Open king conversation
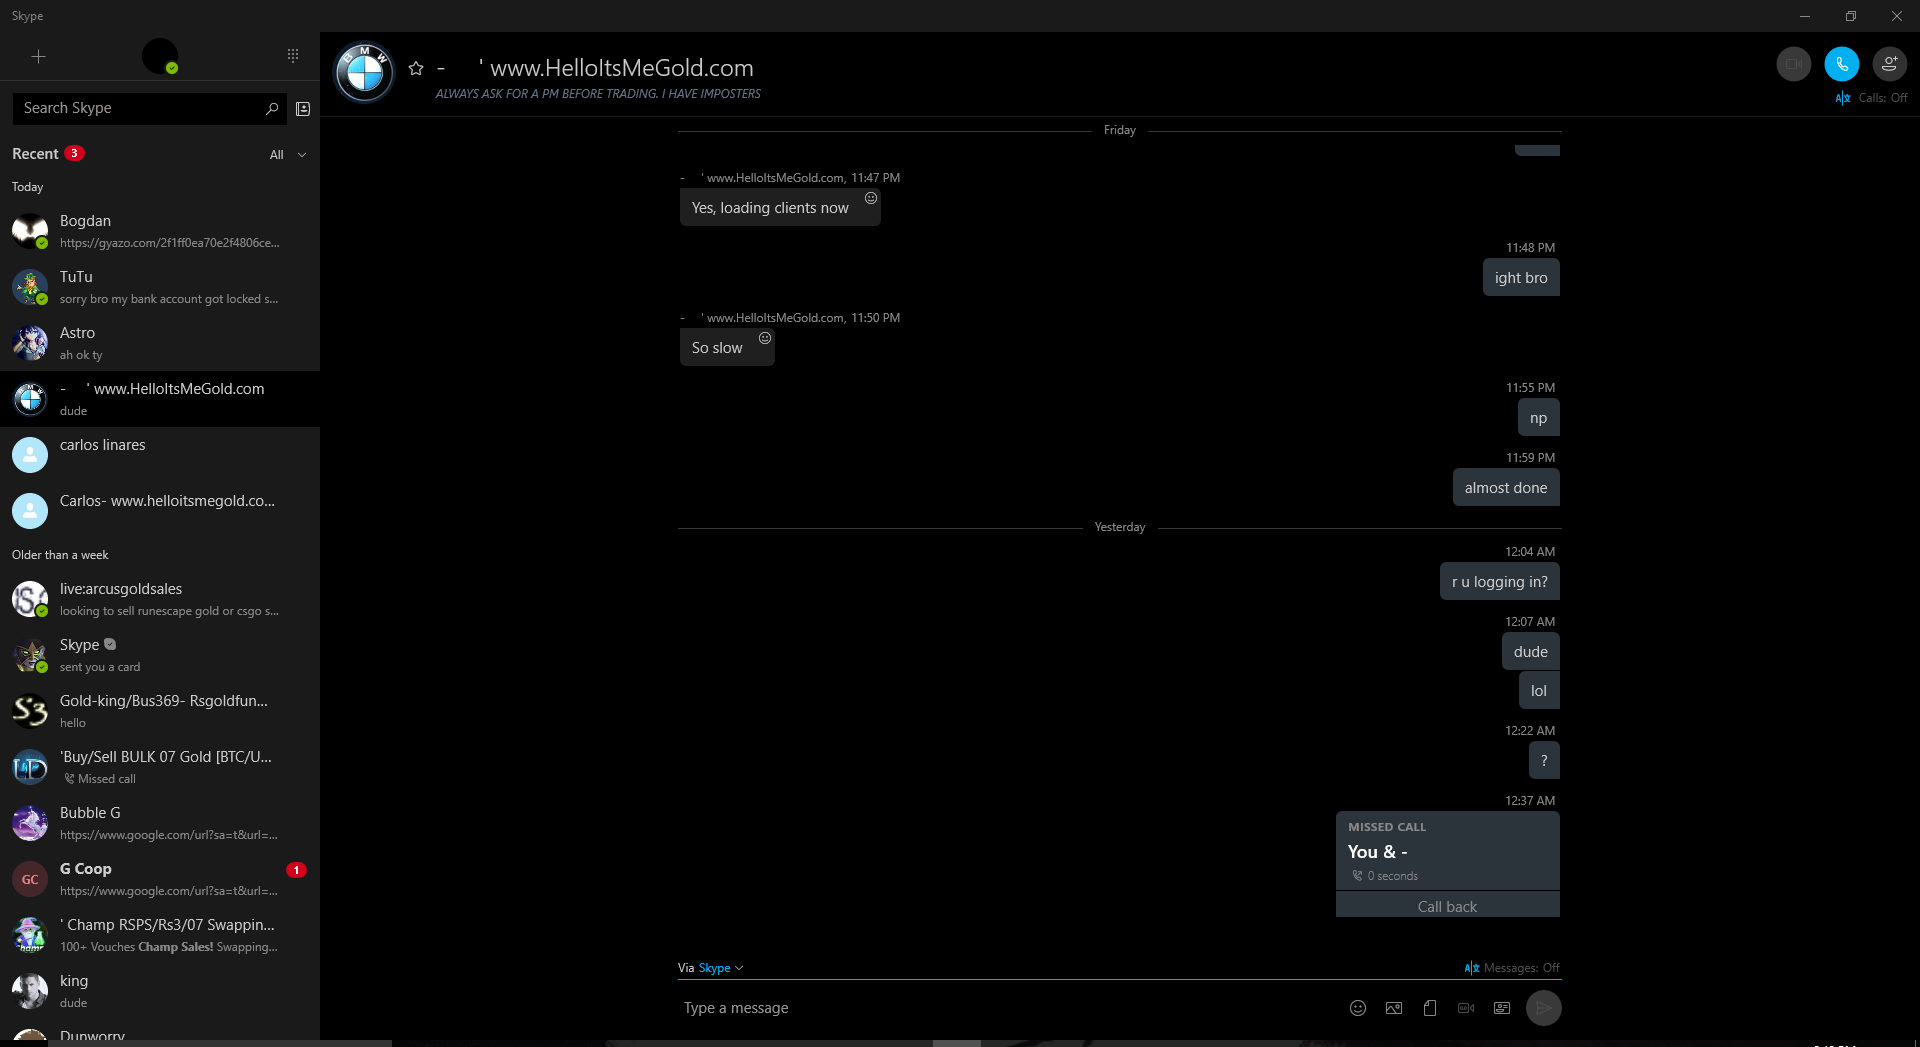This screenshot has width=1920, height=1047. point(160,991)
